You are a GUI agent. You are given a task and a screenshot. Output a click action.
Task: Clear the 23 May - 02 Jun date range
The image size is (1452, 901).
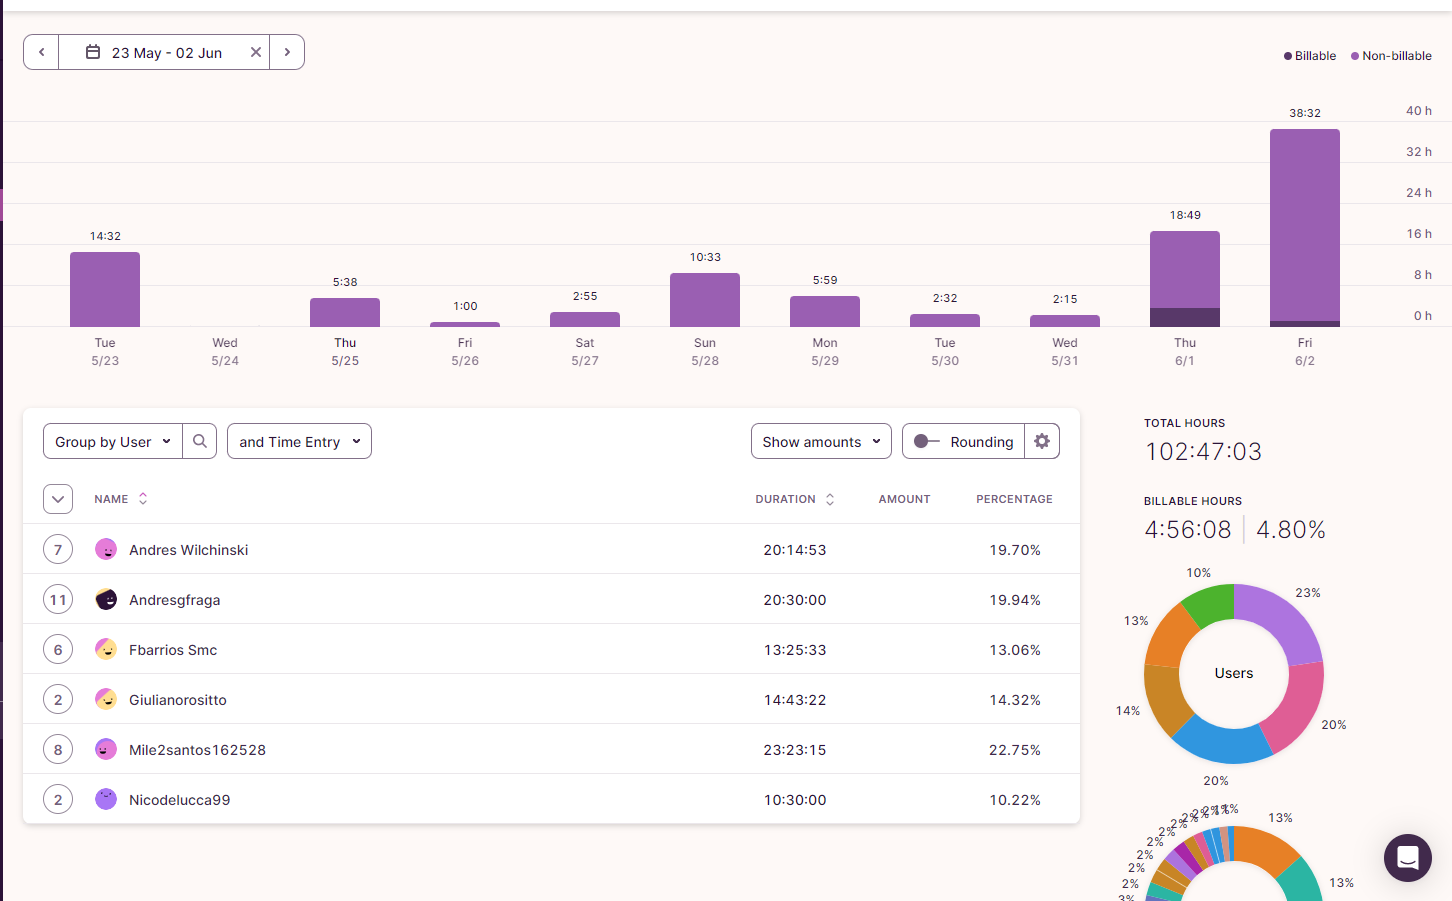pos(256,52)
